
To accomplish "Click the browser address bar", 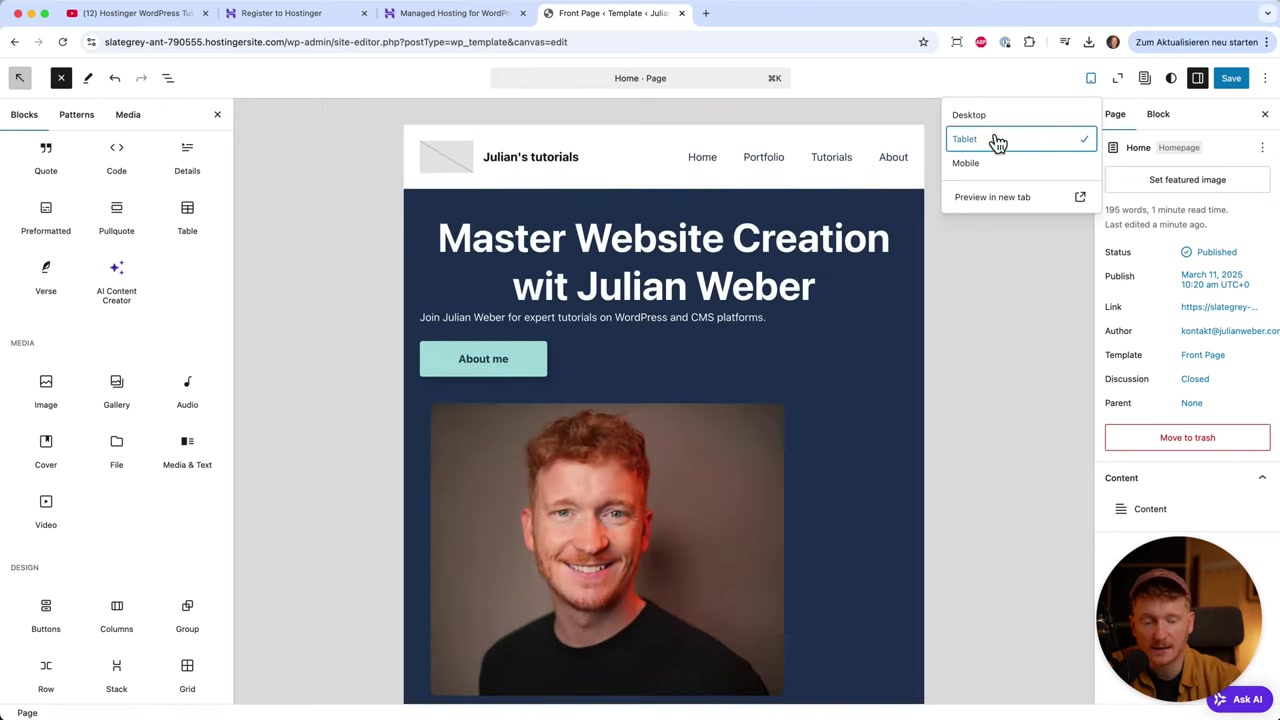I will tap(503, 42).
